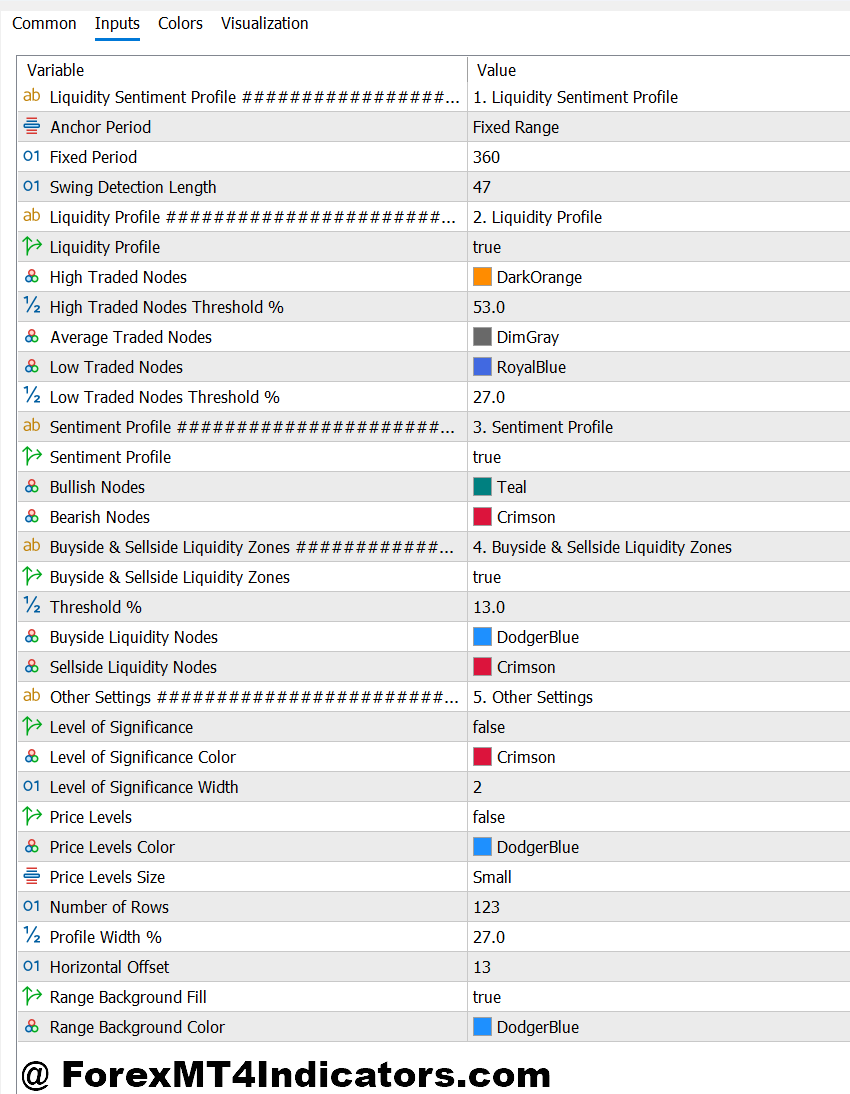Click the Level of Significance Width integer icon

[32, 786]
